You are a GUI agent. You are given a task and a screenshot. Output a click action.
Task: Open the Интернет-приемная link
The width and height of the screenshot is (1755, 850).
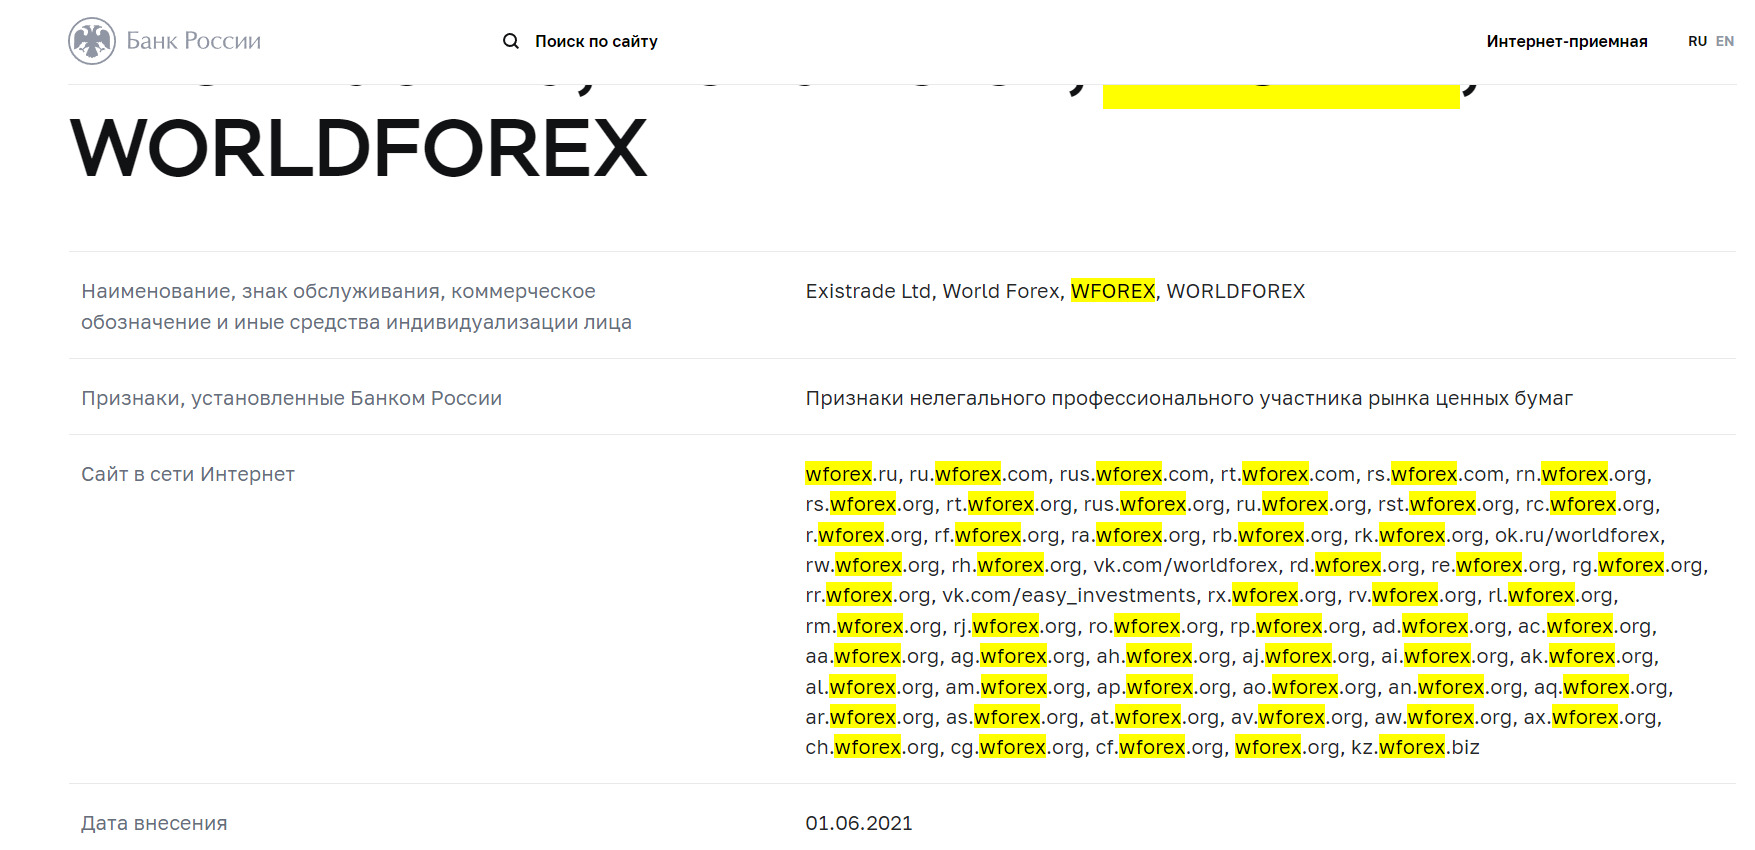pos(1567,41)
